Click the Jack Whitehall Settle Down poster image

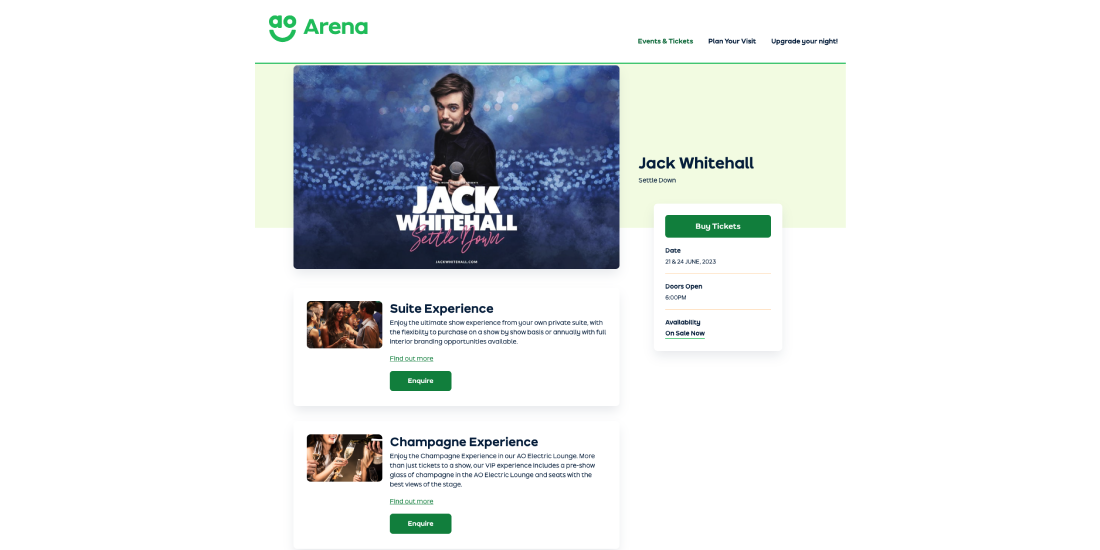tap(456, 167)
